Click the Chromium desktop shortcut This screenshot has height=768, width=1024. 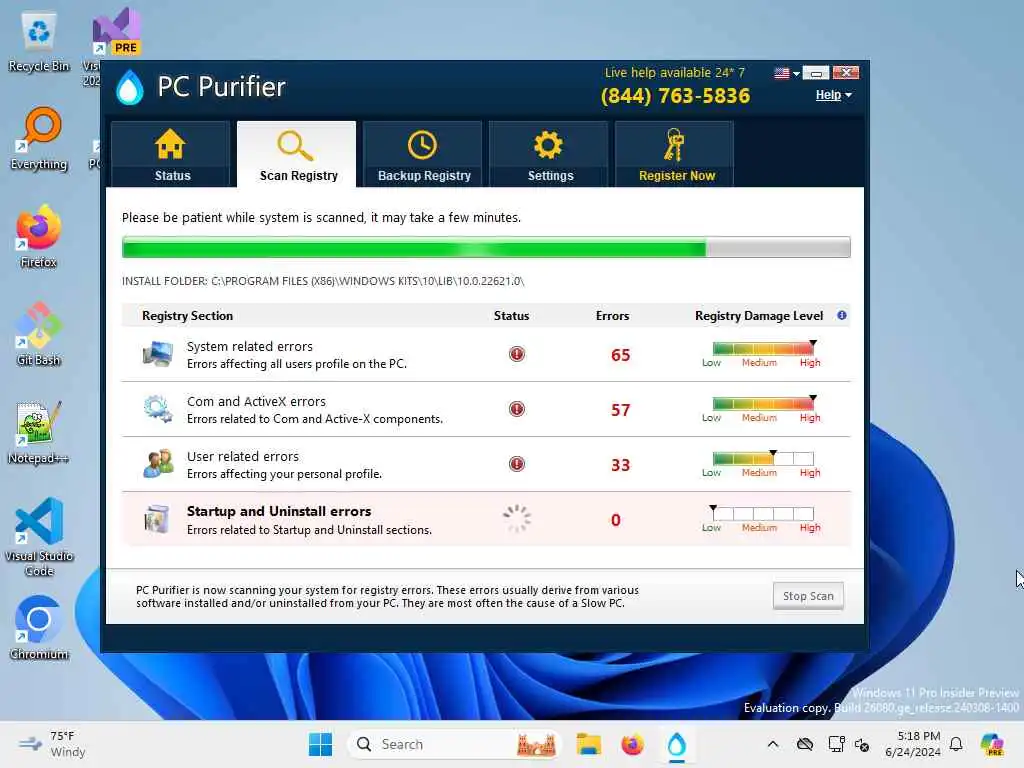click(x=39, y=628)
